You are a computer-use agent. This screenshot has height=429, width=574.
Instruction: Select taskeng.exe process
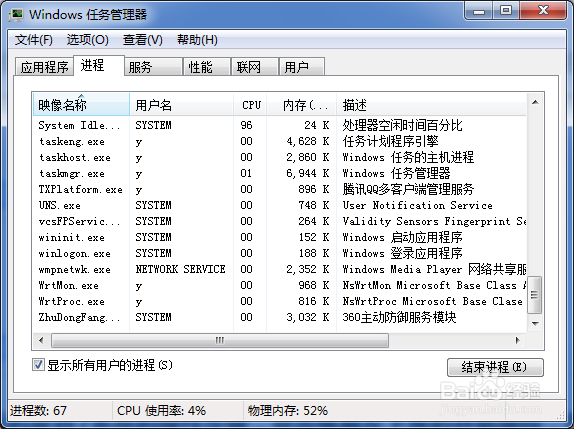280,141
